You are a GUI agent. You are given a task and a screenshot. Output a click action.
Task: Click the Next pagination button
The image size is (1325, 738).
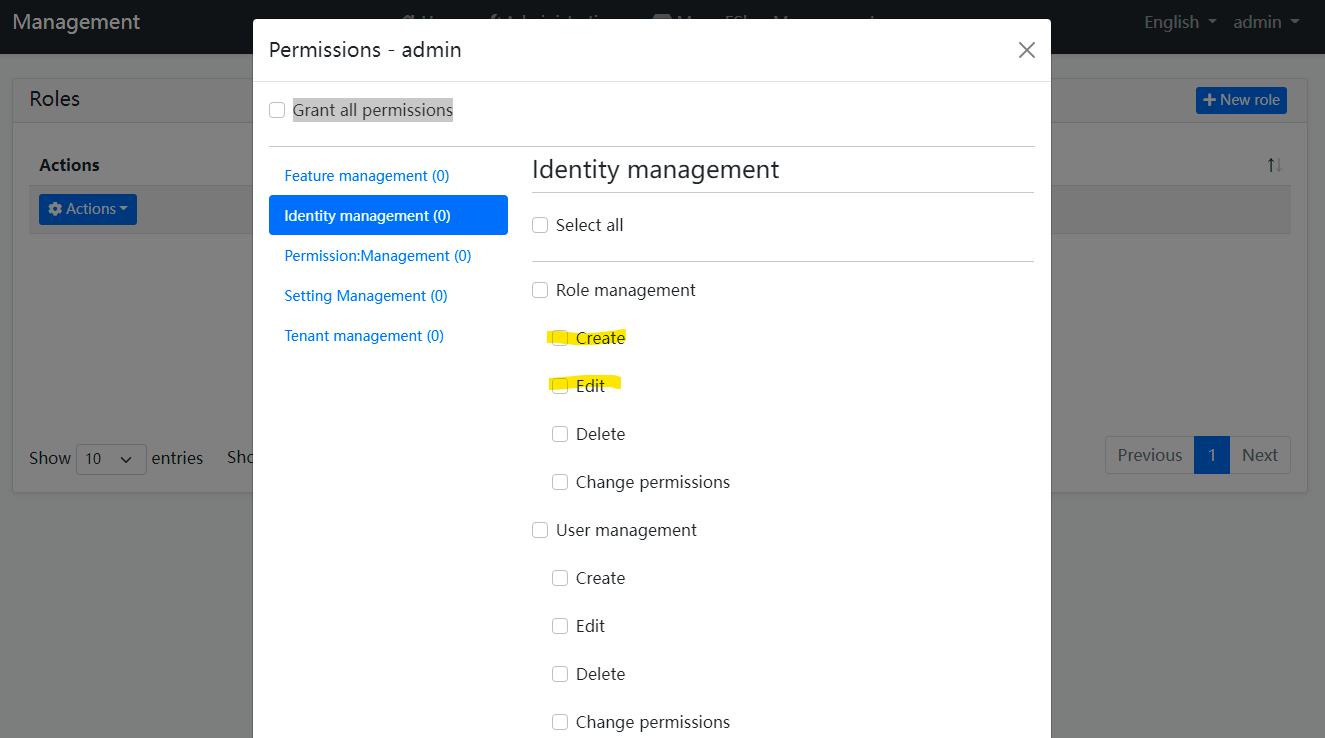click(x=1259, y=455)
